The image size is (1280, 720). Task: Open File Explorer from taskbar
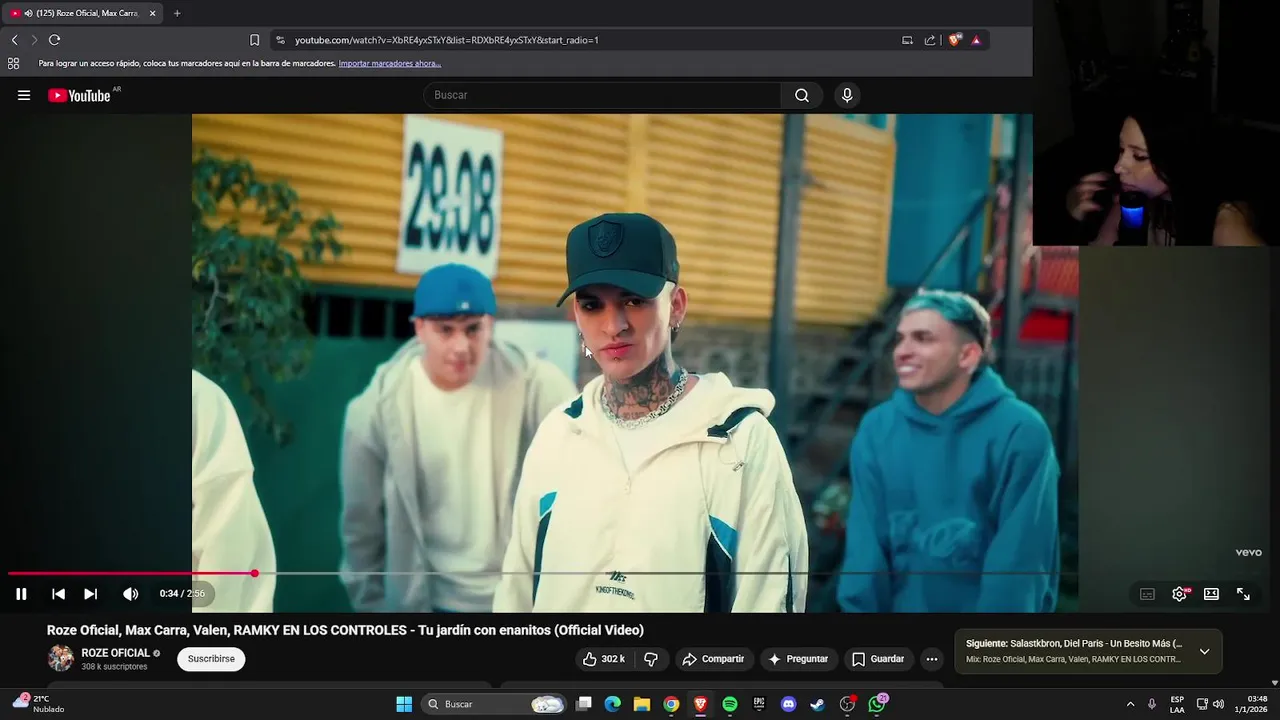point(642,704)
